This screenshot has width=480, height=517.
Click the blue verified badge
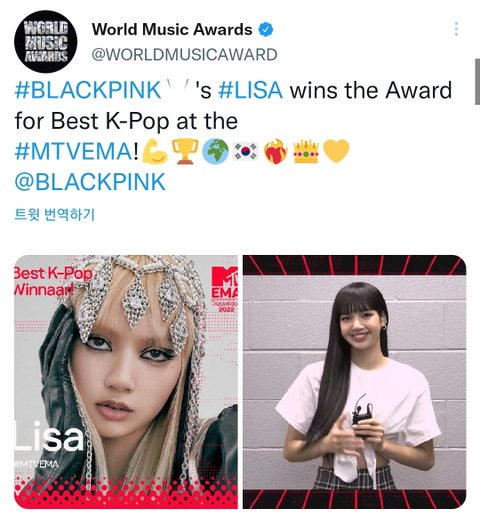[266, 29]
